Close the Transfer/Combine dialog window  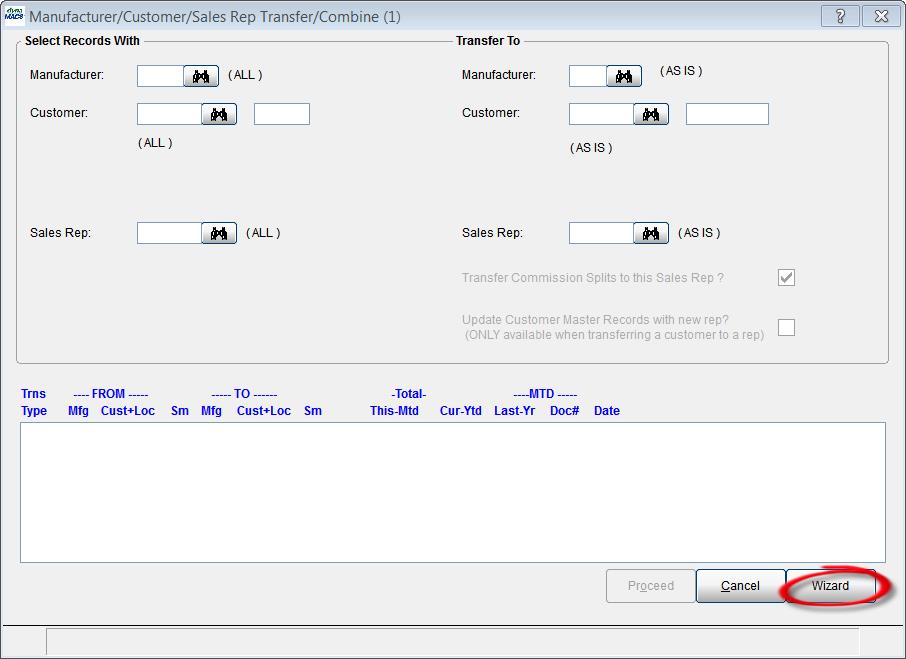click(x=881, y=16)
